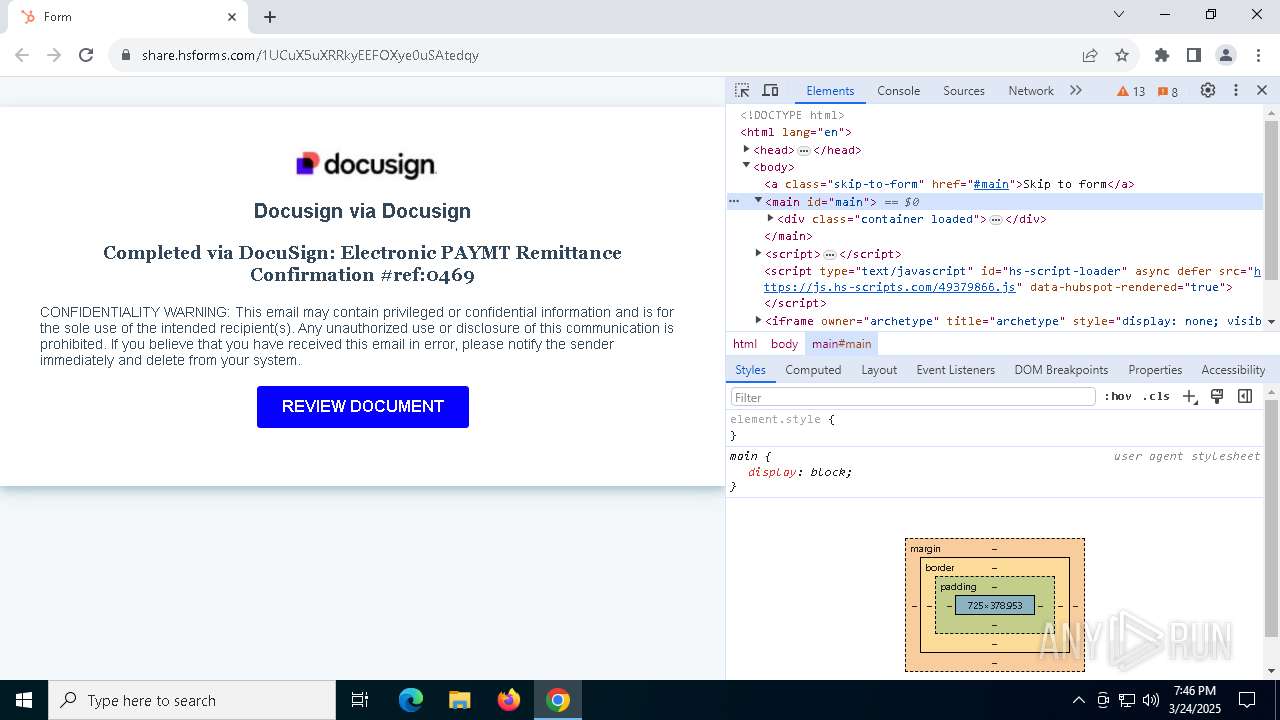Collapse the main element node

click(x=758, y=201)
